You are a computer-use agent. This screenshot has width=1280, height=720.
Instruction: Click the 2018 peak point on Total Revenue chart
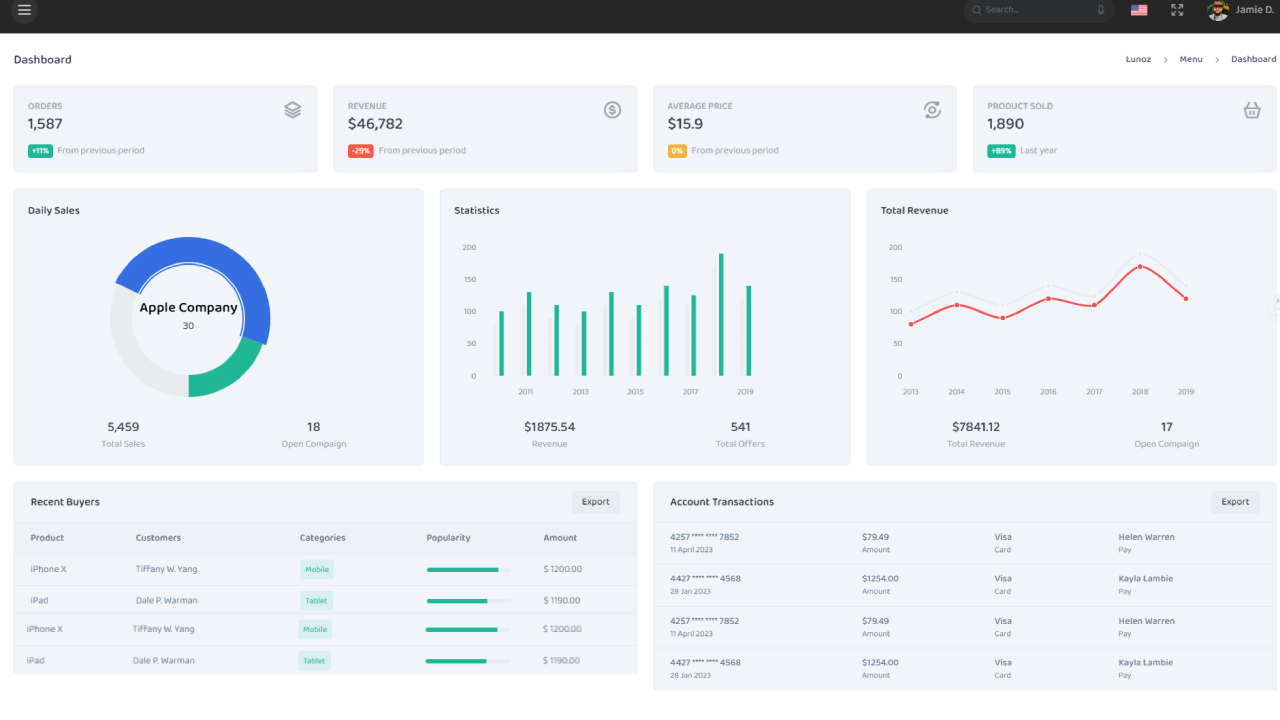point(1140,267)
